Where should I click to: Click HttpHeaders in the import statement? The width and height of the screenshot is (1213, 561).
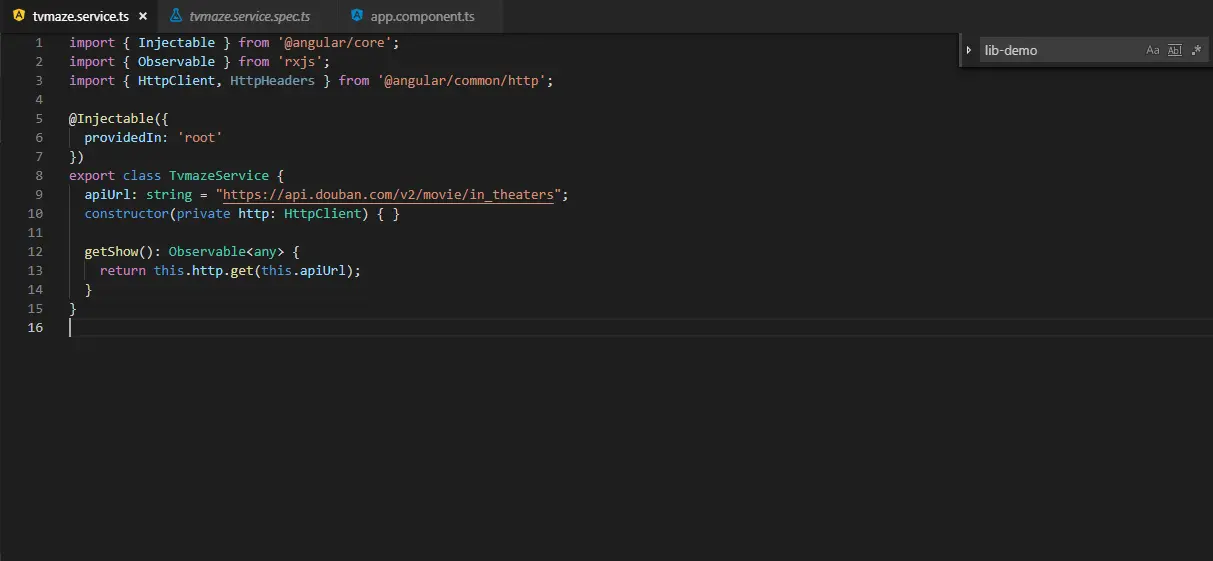click(273, 81)
